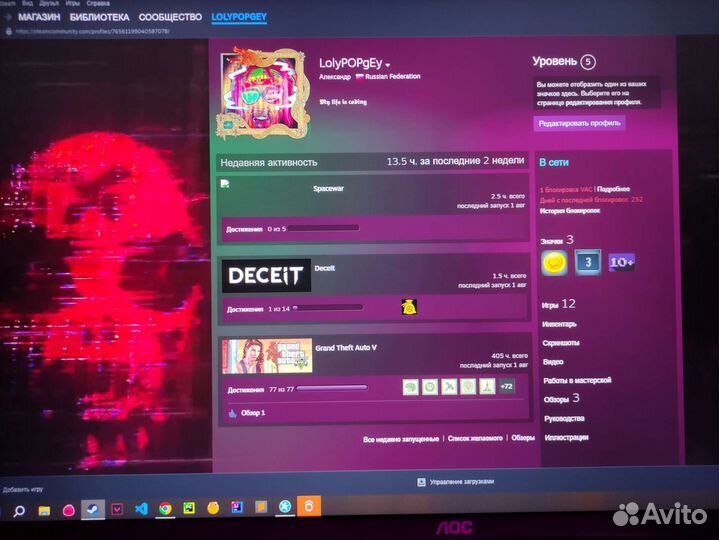
Task: Click the second GTA V achievement icon
Action: click(430, 387)
